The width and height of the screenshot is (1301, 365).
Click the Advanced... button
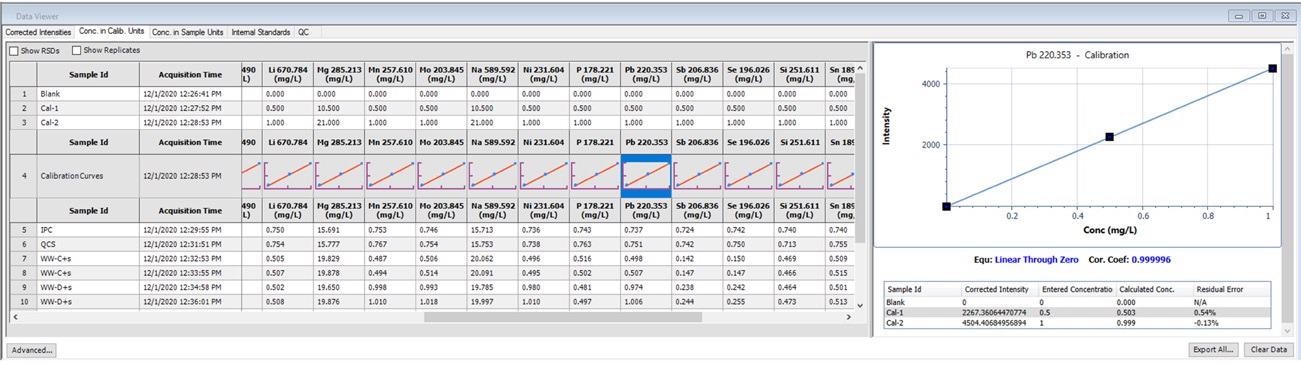click(31, 350)
